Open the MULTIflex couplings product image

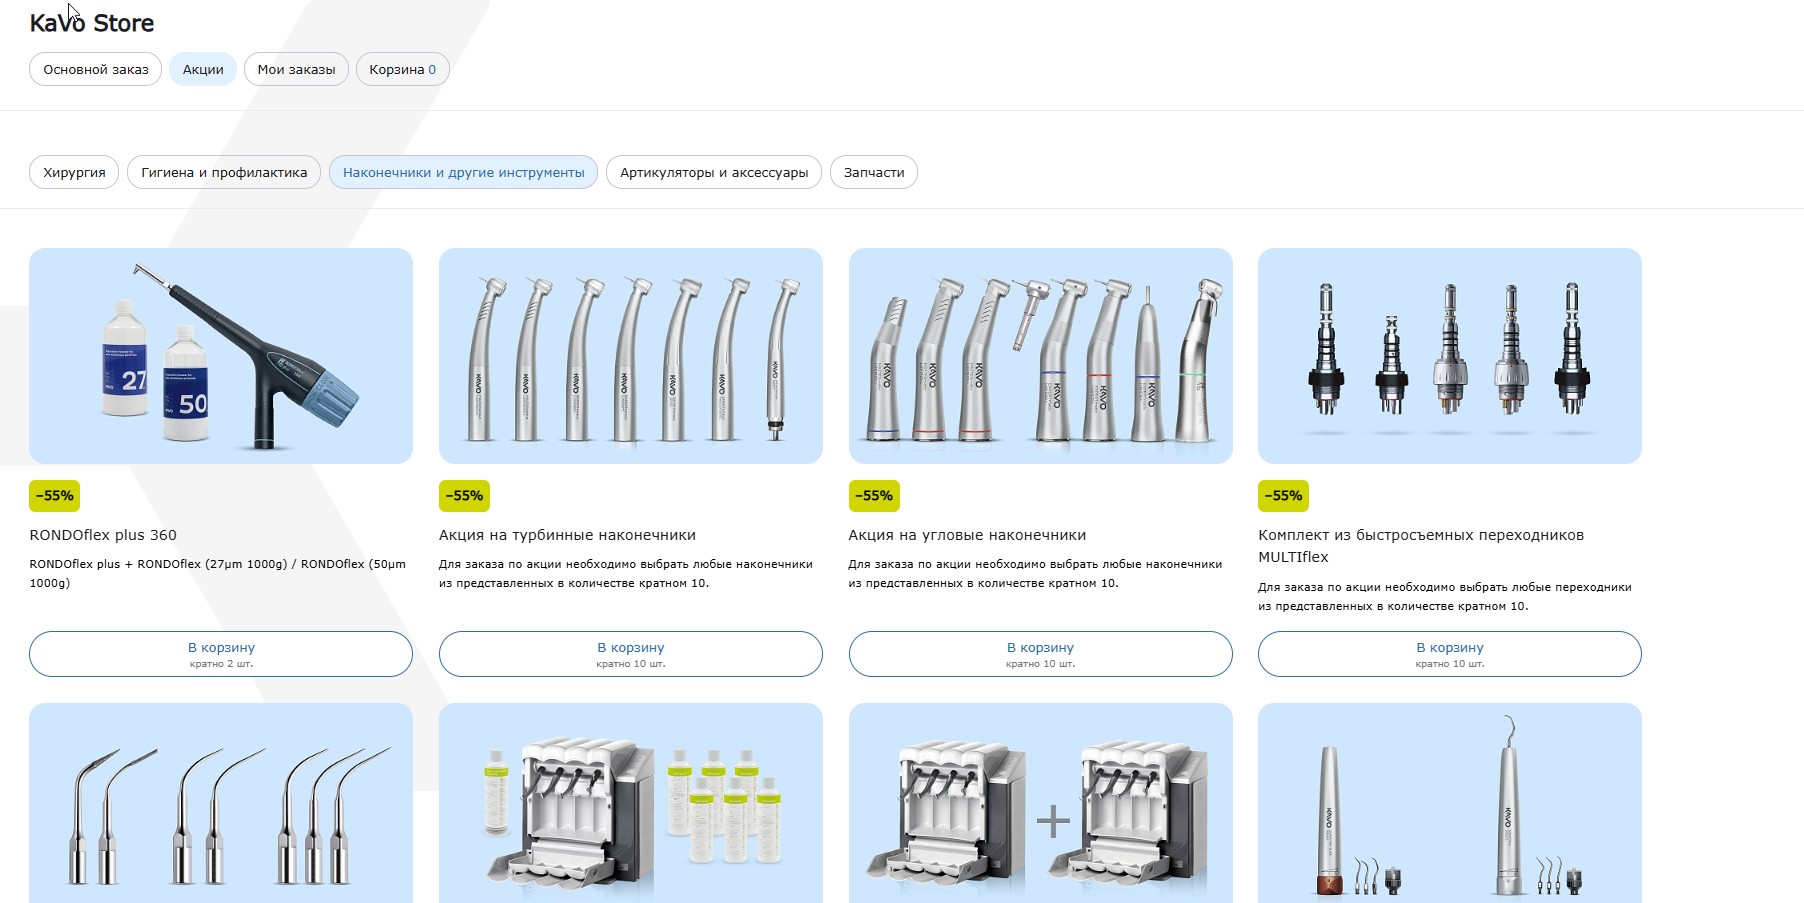pos(1450,356)
